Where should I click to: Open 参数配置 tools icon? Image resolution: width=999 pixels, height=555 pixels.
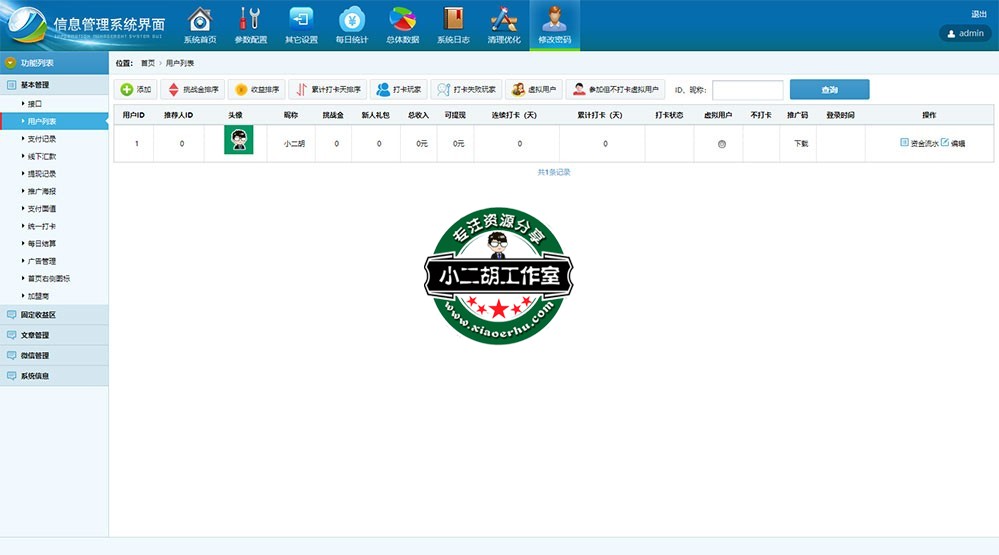coord(250,24)
